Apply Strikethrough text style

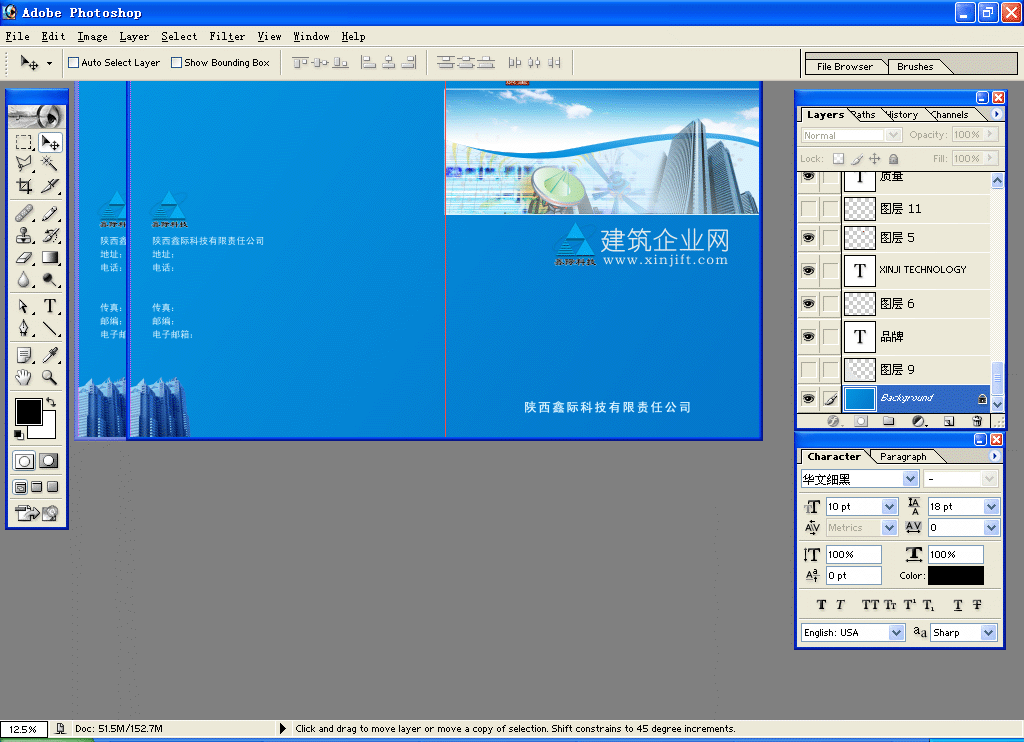pyautogui.click(x=976, y=605)
